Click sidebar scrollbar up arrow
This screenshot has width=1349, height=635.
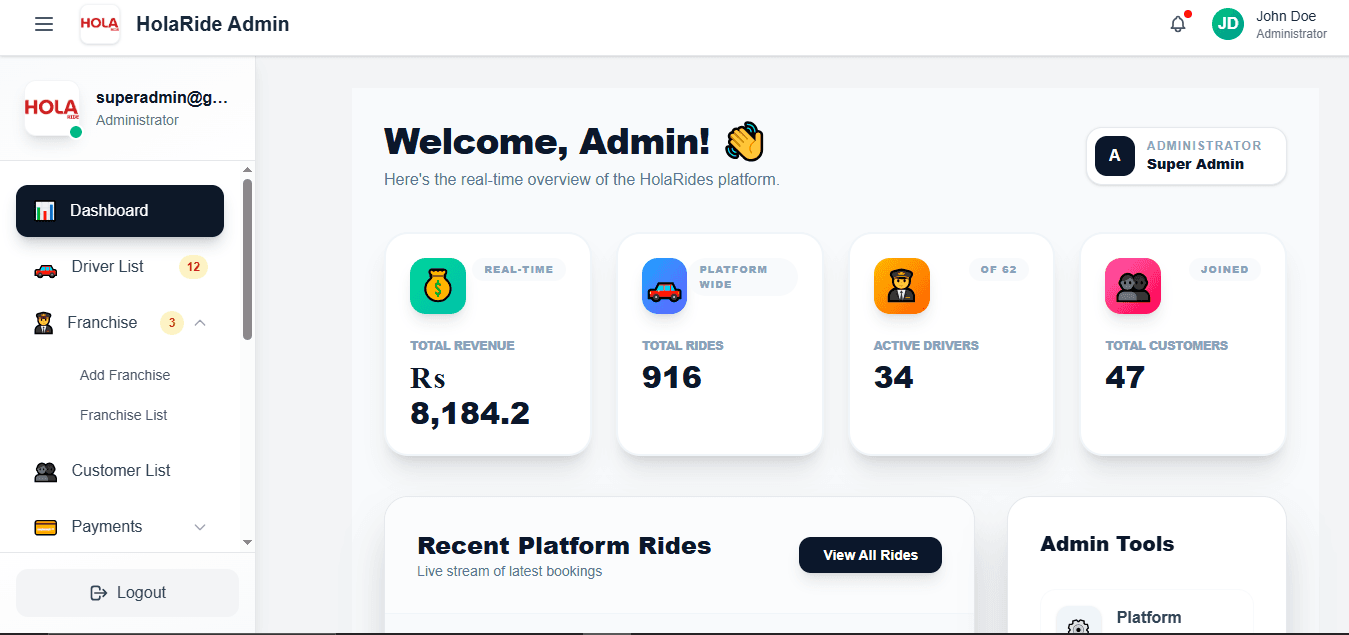point(248,171)
